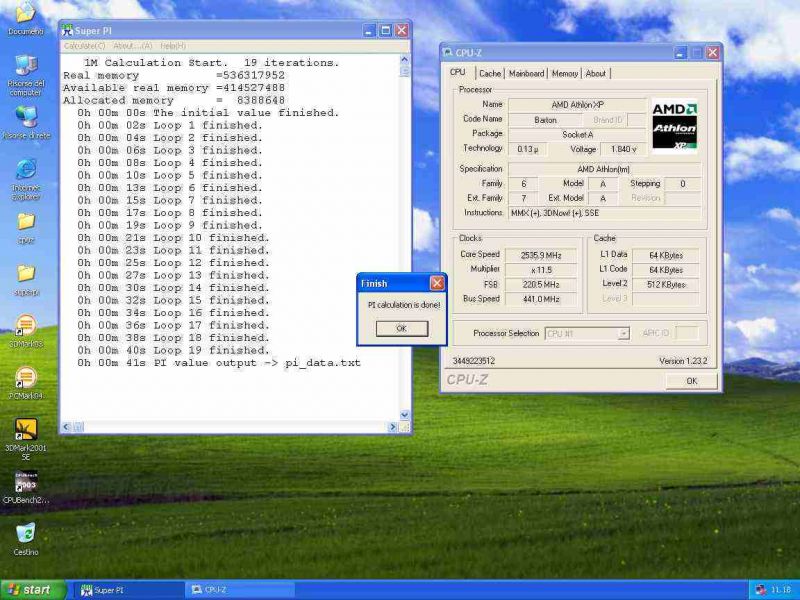The image size is (800, 600).
Task: Expand the Processor Selection dropdown in CPU-Z
Action: tap(623, 334)
